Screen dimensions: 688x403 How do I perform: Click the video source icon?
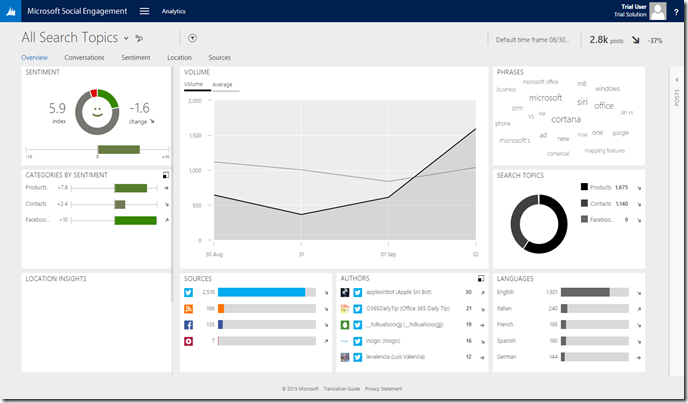tap(188, 341)
